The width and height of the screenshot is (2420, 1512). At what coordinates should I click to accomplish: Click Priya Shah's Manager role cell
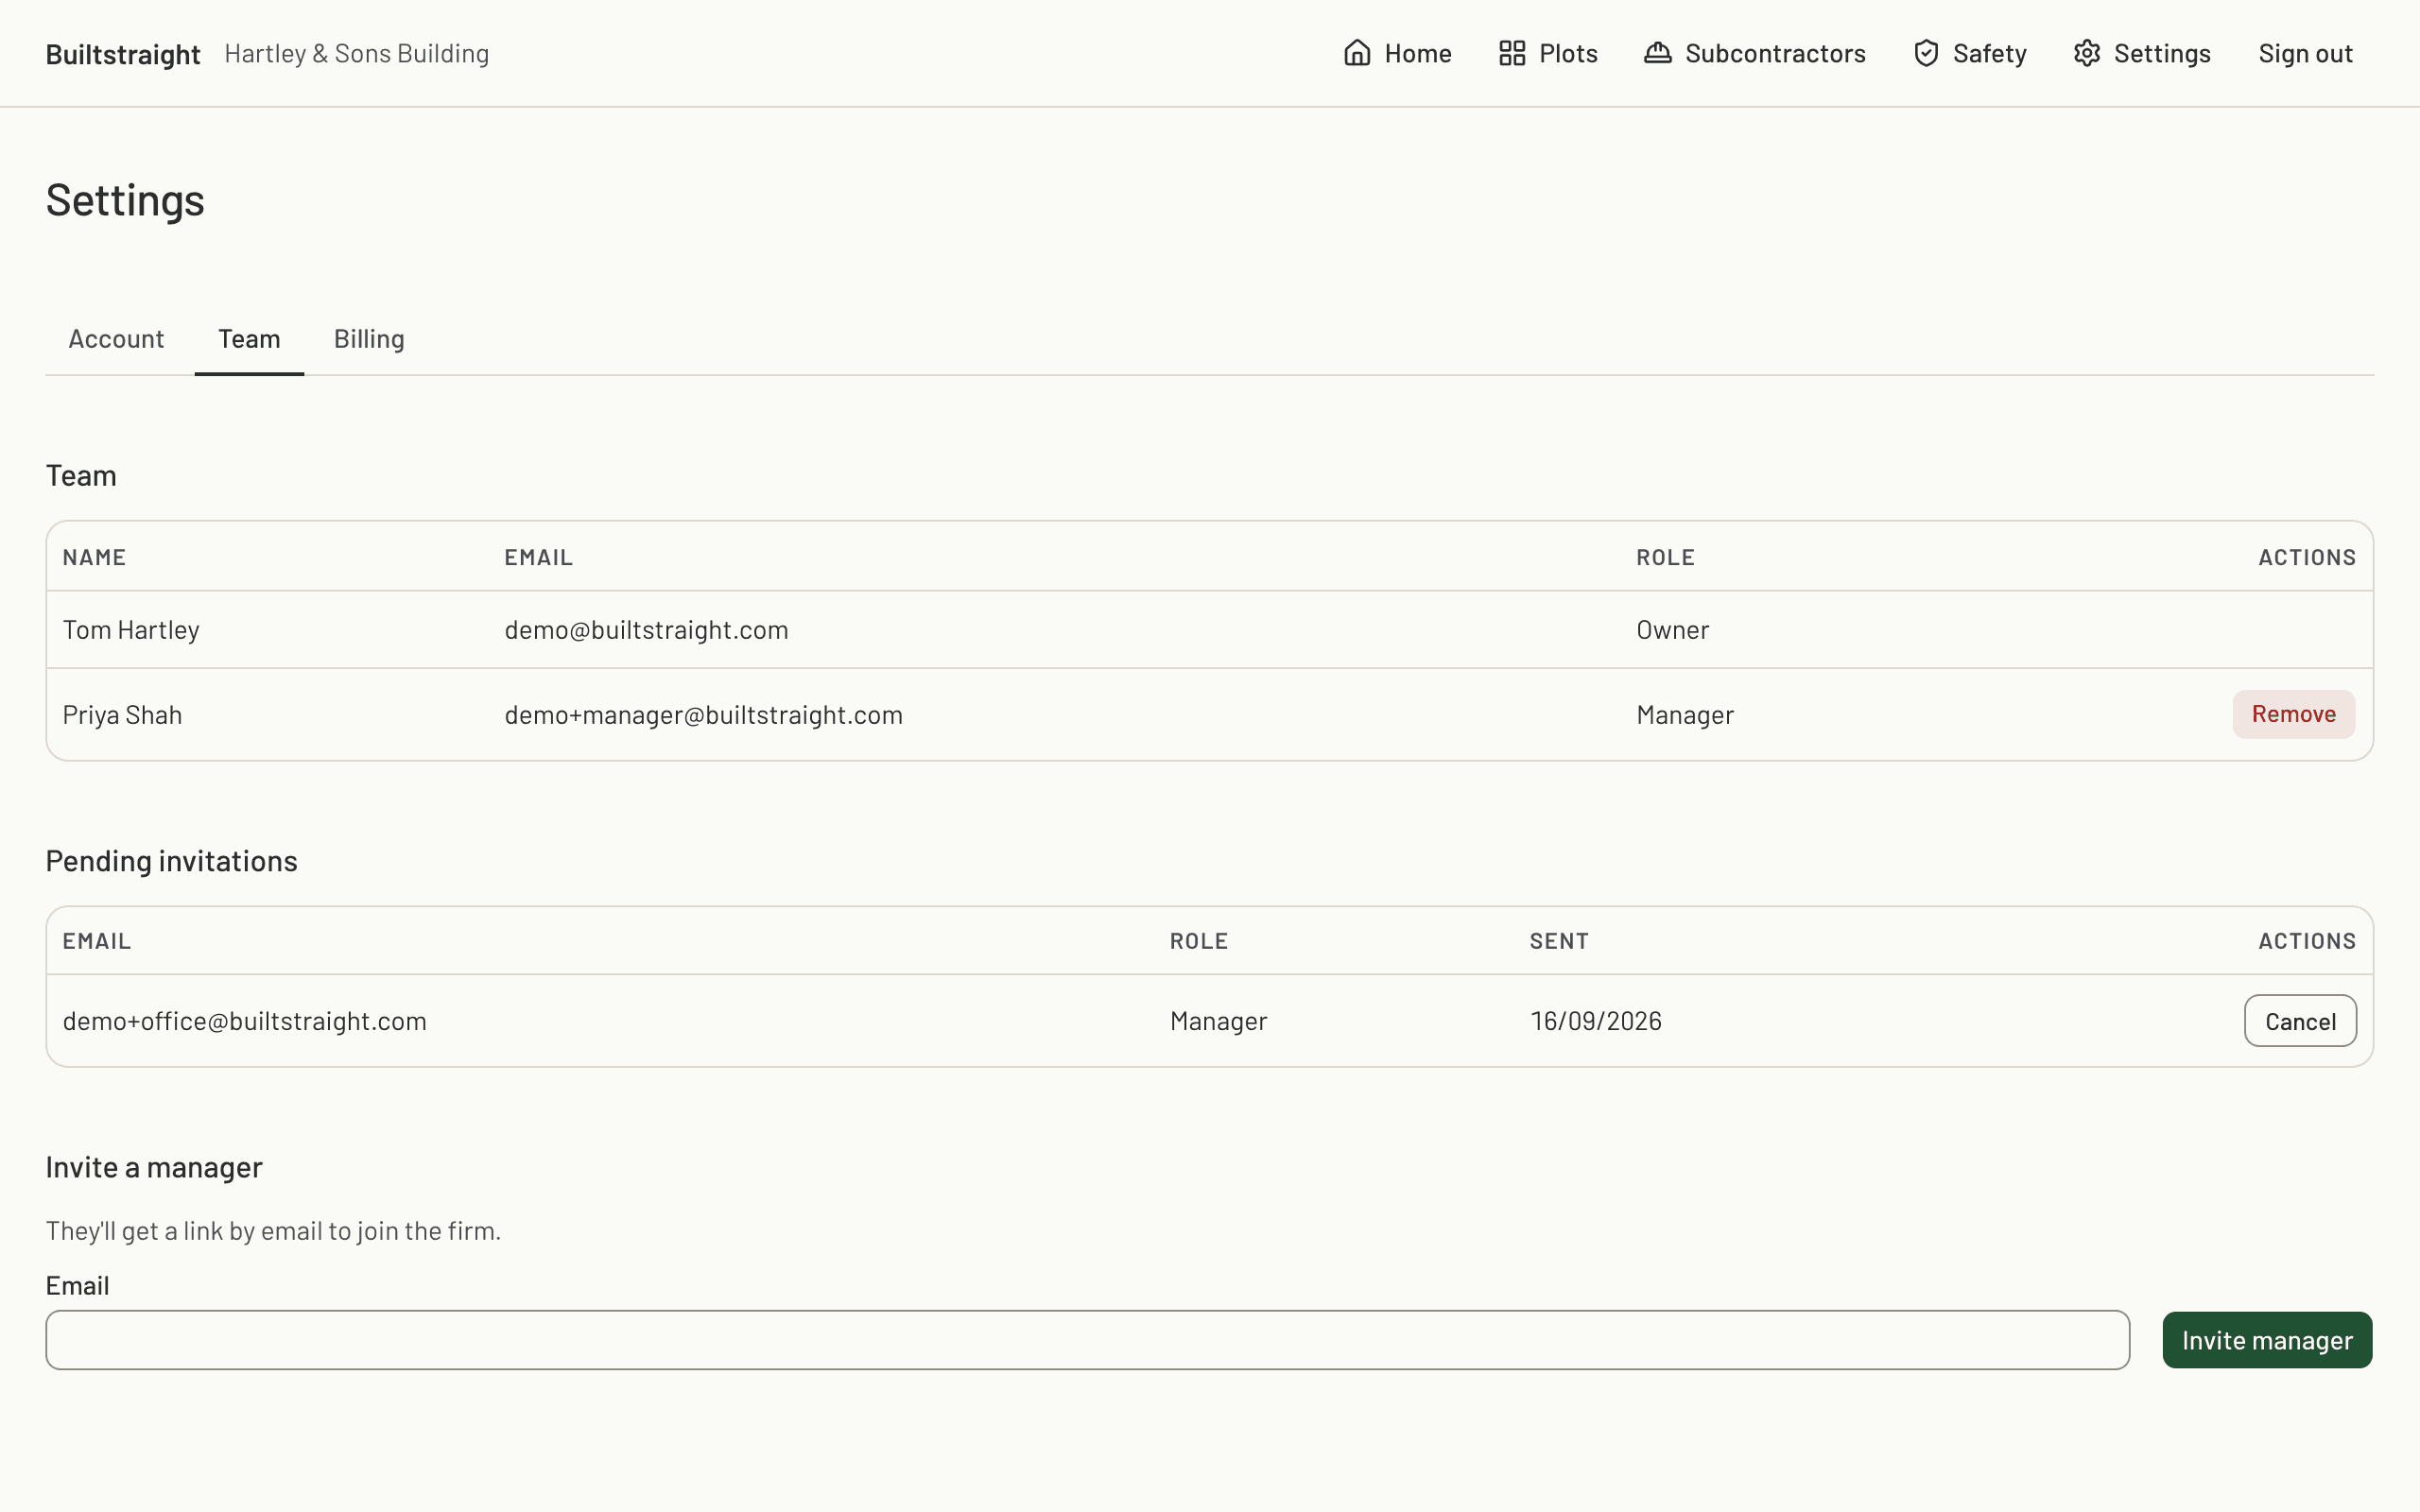click(x=1685, y=715)
